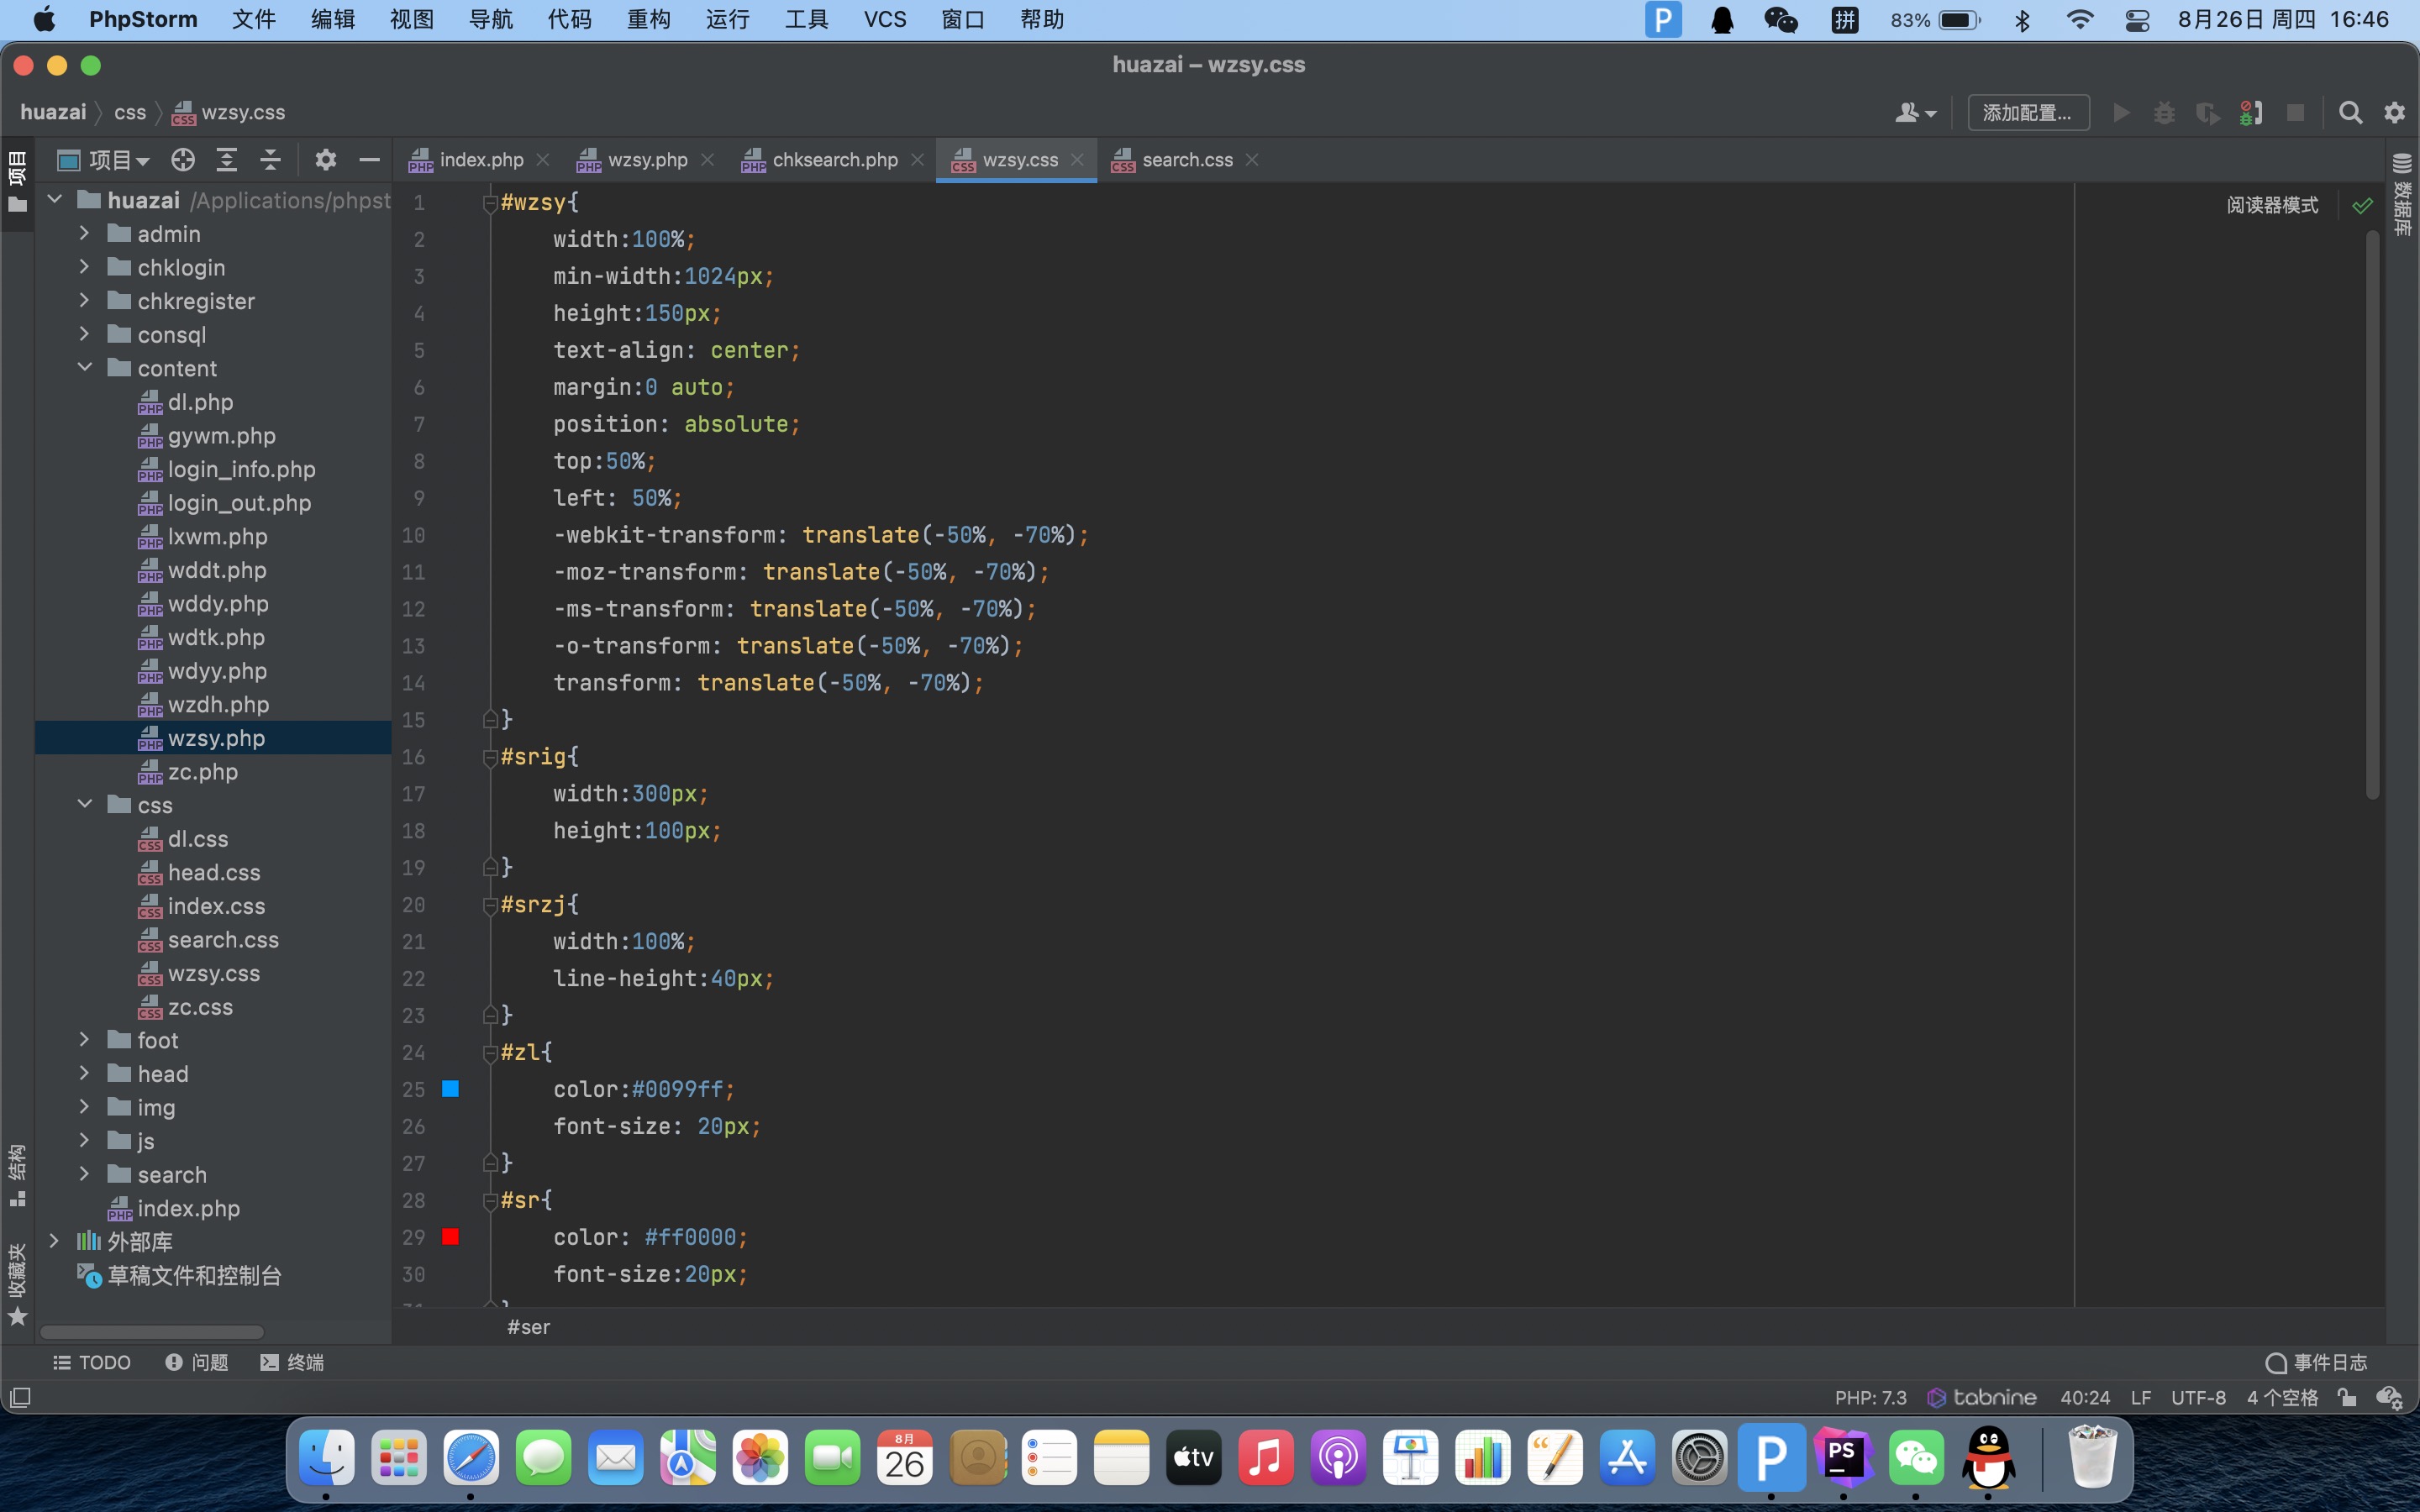
Task: Toggle reader mode in the editor
Action: [2271, 205]
